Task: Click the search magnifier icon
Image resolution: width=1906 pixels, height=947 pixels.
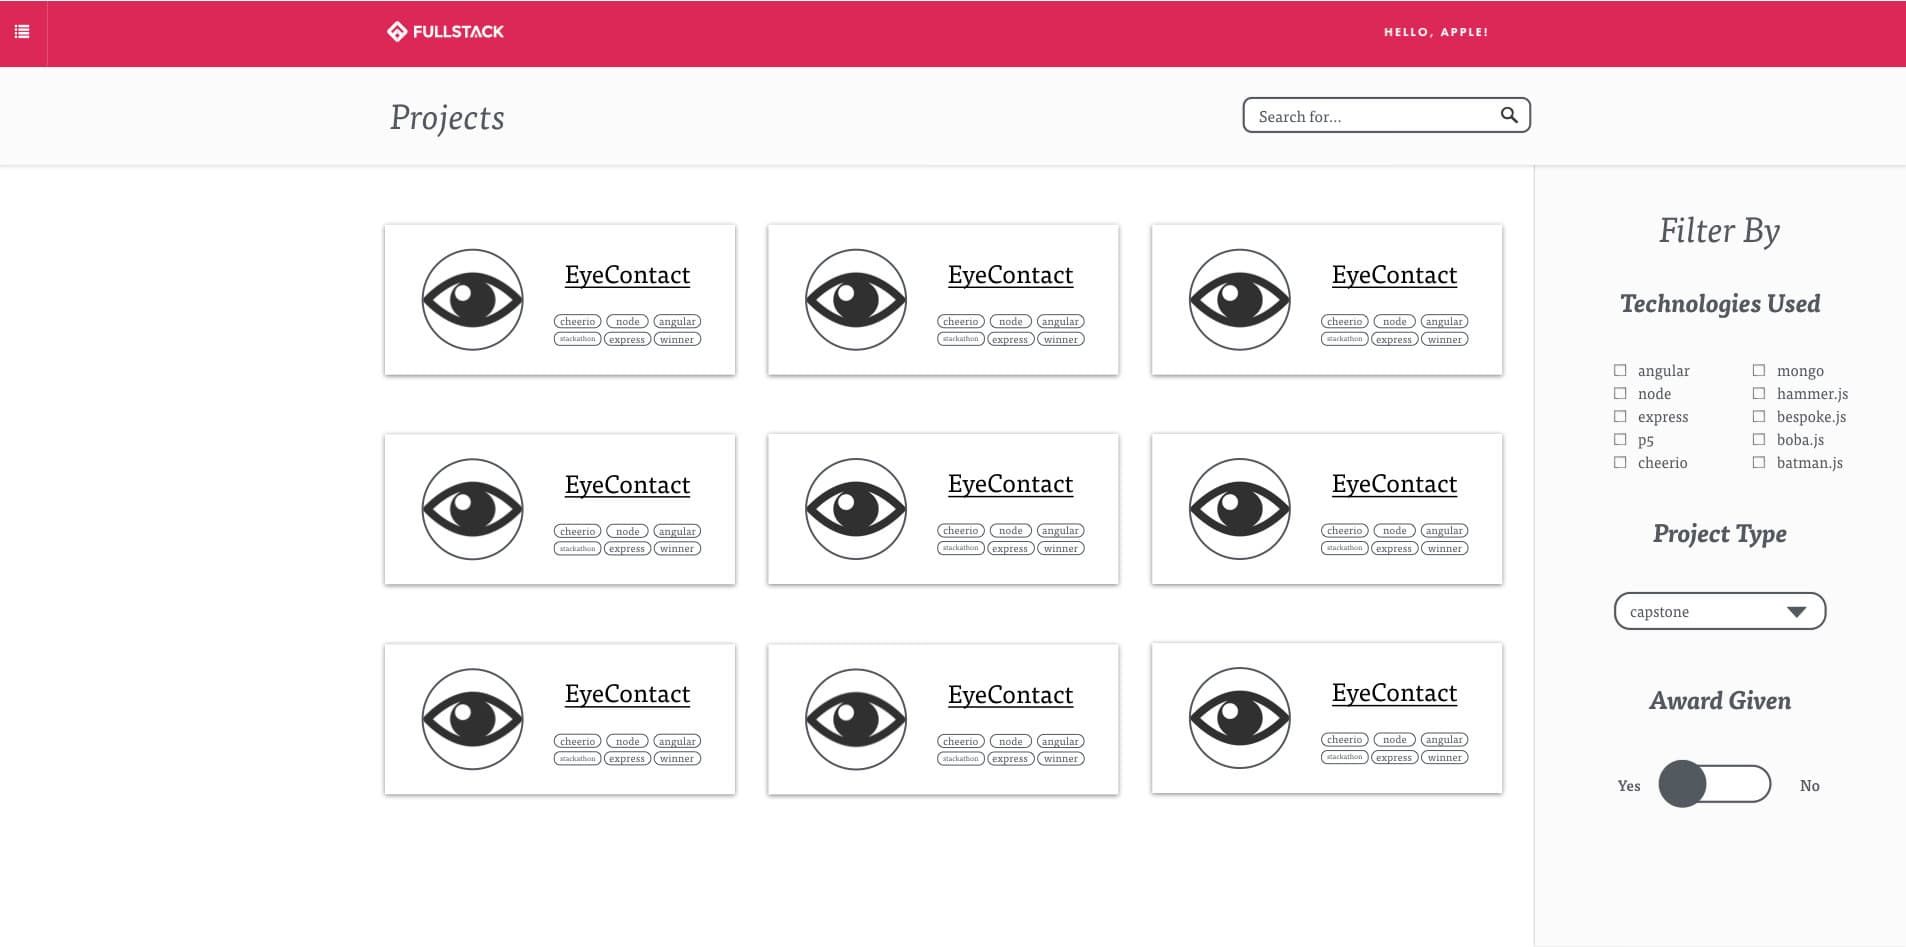Action: pos(1509,116)
